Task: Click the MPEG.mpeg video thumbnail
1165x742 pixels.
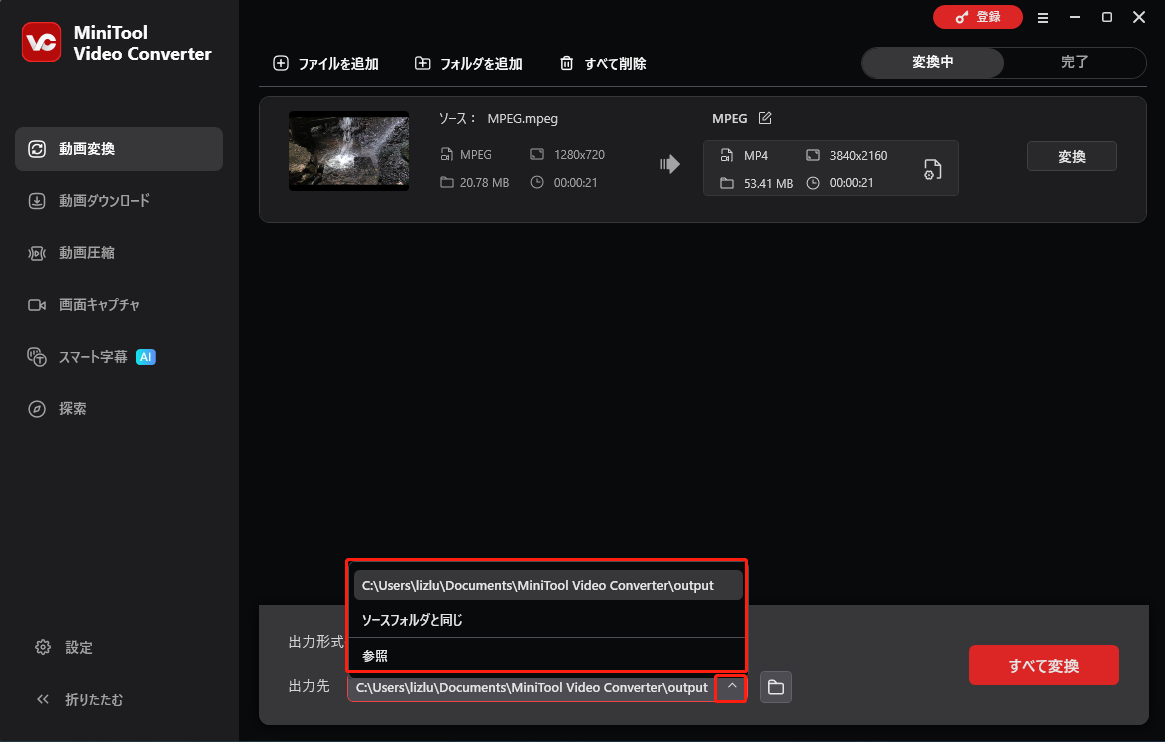Action: (x=348, y=151)
